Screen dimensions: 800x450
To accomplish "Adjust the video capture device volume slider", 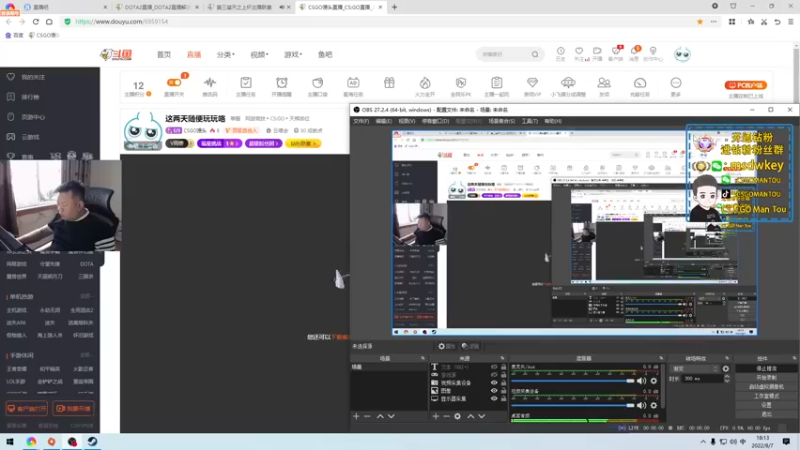I will 572,405.
